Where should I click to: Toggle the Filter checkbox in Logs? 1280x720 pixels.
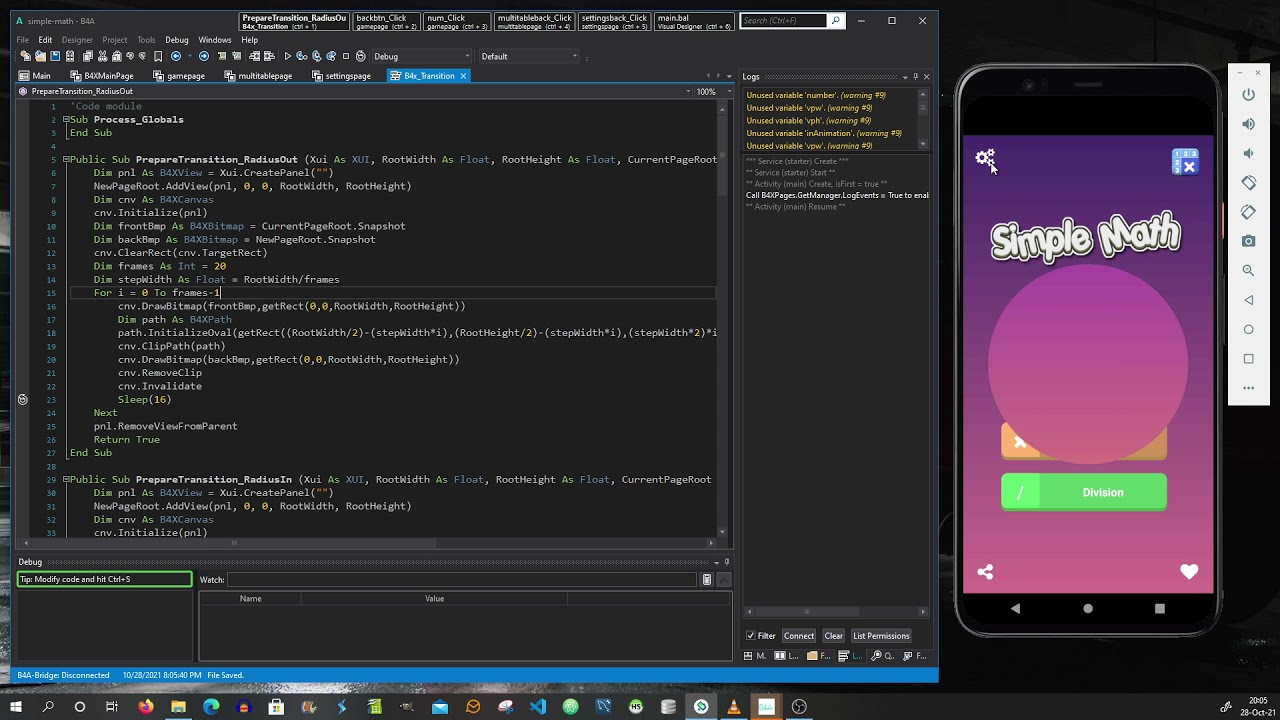751,636
